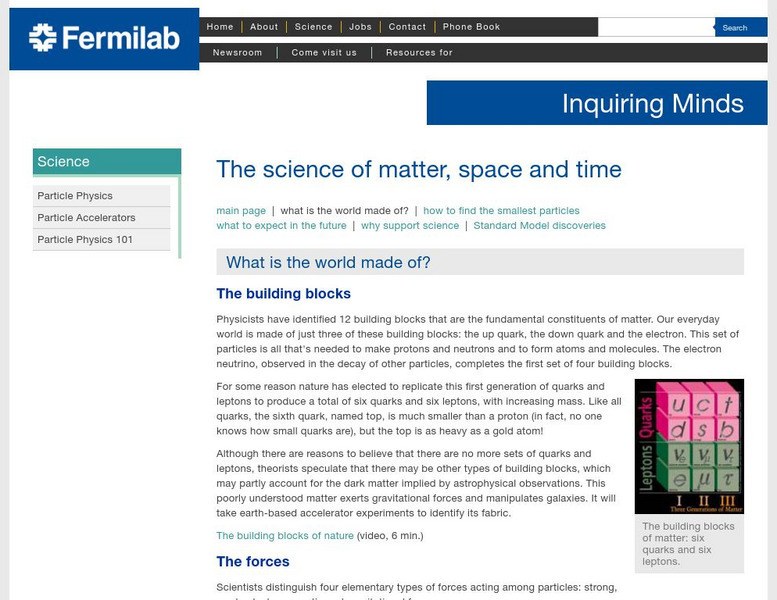Viewport: 777px width, 600px height.
Task: Open the quarks and leptons diagram image
Action: click(689, 446)
